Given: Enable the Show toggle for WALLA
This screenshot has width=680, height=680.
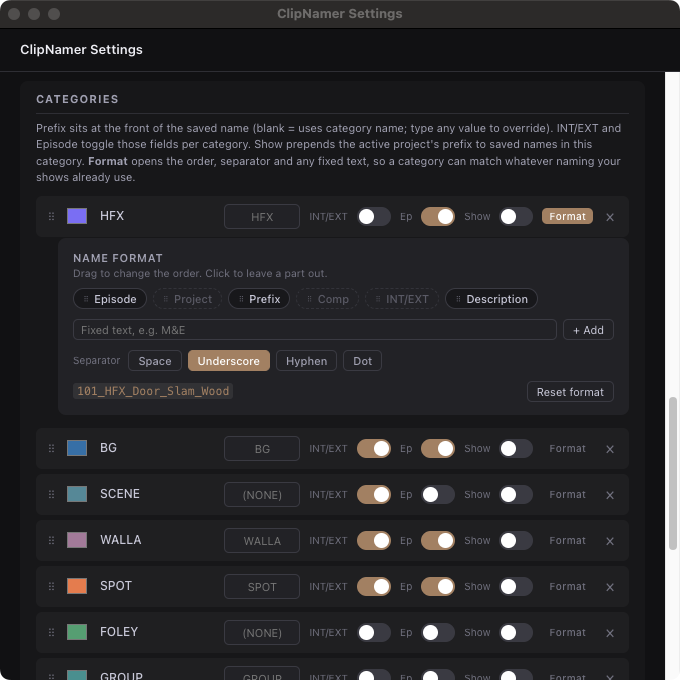Looking at the screenshot, I should coord(516,540).
